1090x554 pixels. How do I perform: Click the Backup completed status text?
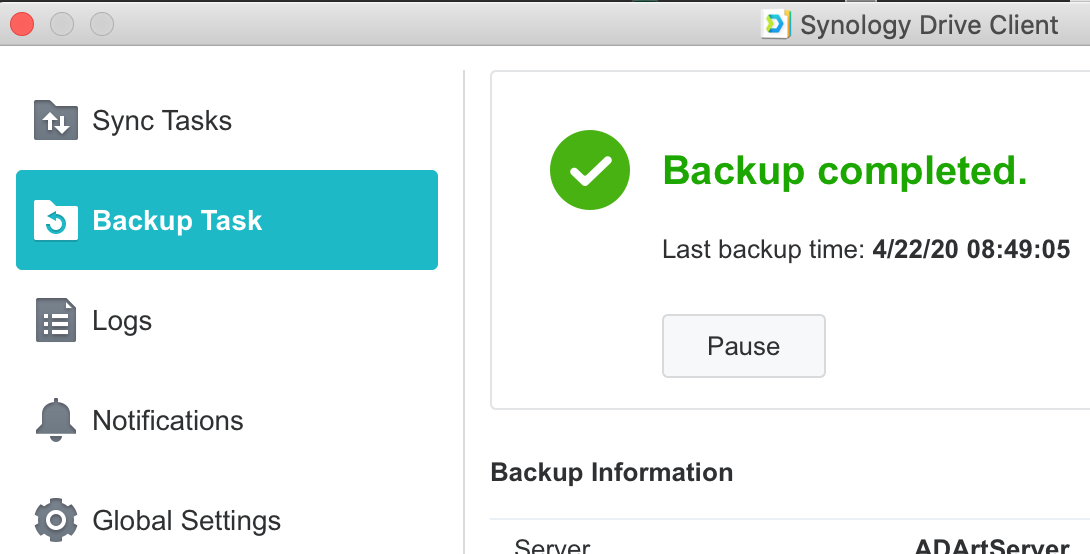[845, 170]
